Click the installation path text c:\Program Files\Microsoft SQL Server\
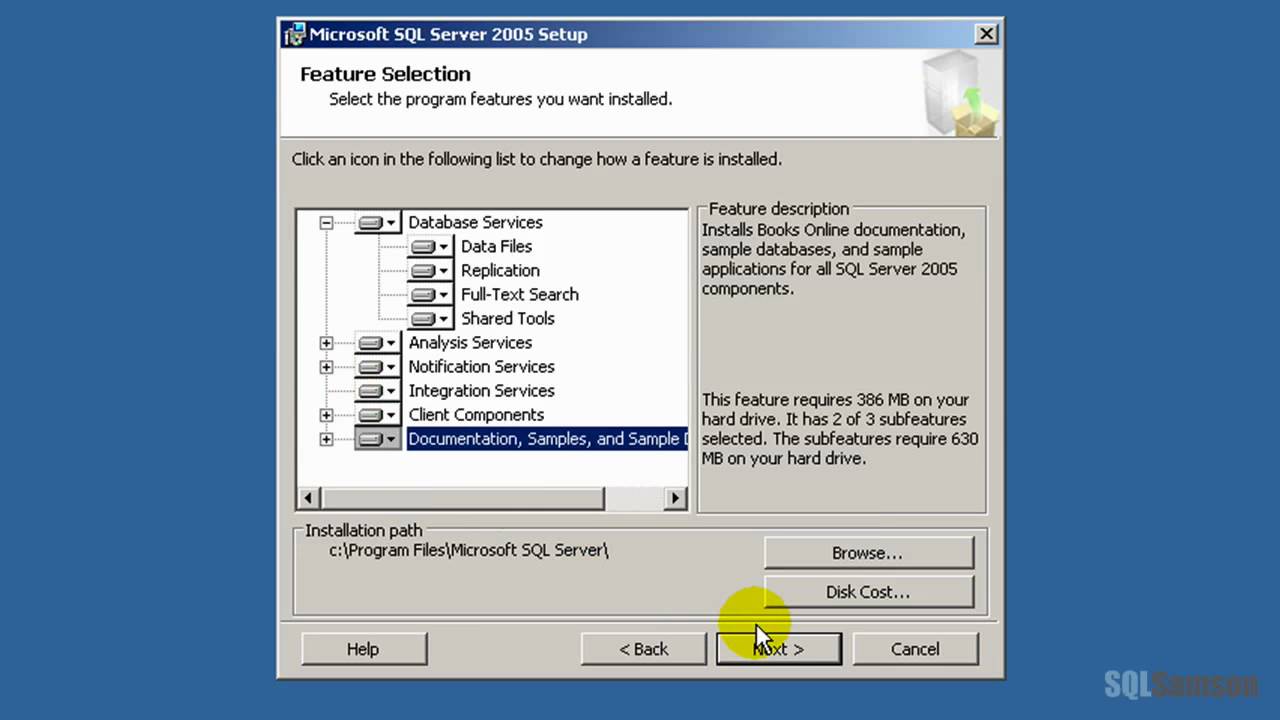The image size is (1280, 720). (x=469, y=550)
